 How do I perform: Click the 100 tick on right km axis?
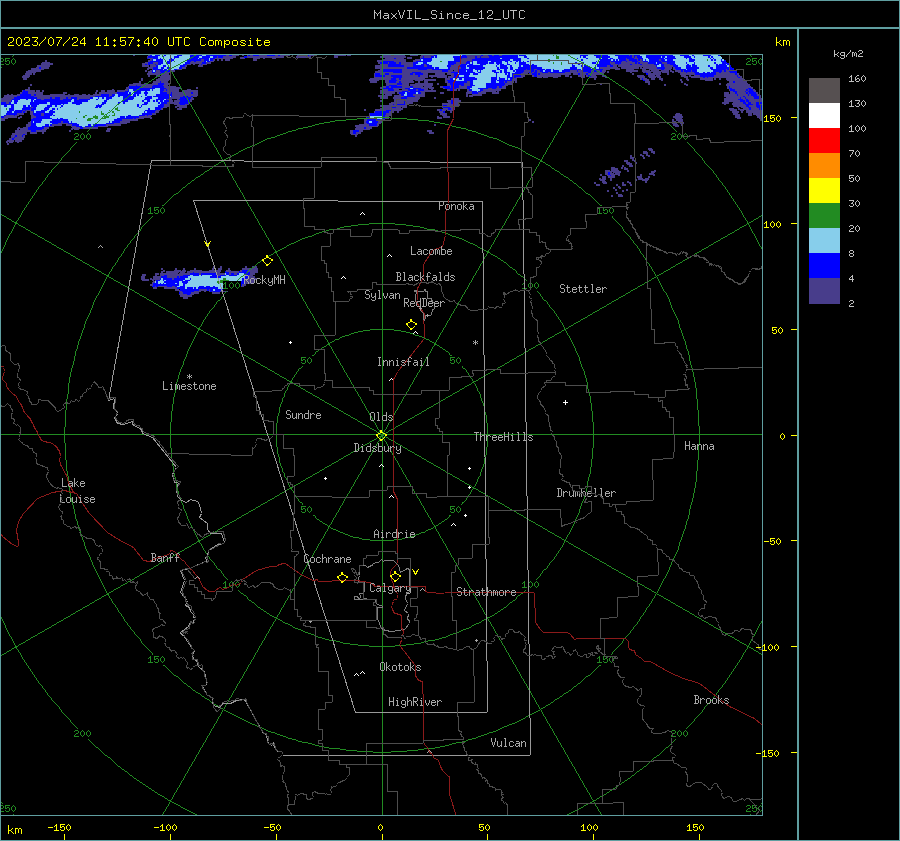pos(772,224)
